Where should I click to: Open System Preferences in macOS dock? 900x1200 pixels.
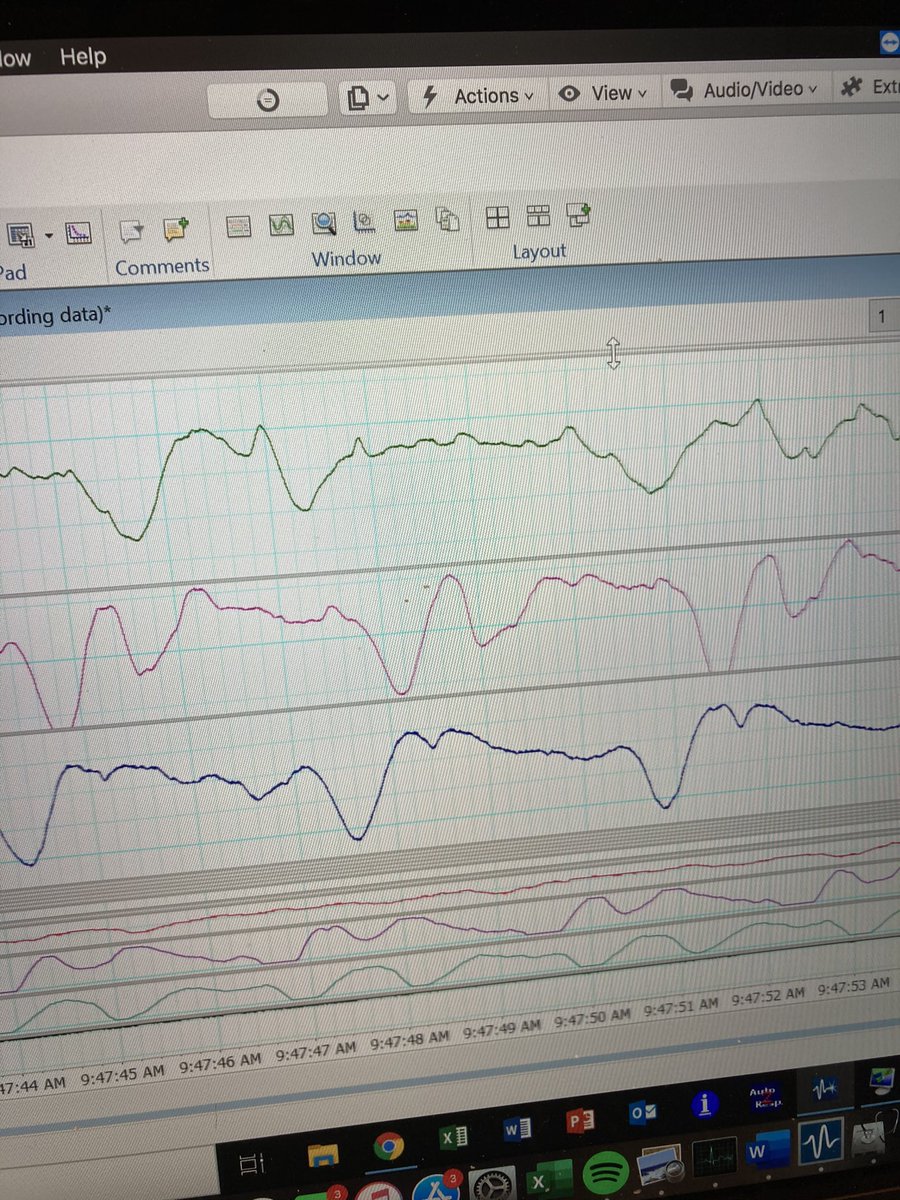(492, 1184)
